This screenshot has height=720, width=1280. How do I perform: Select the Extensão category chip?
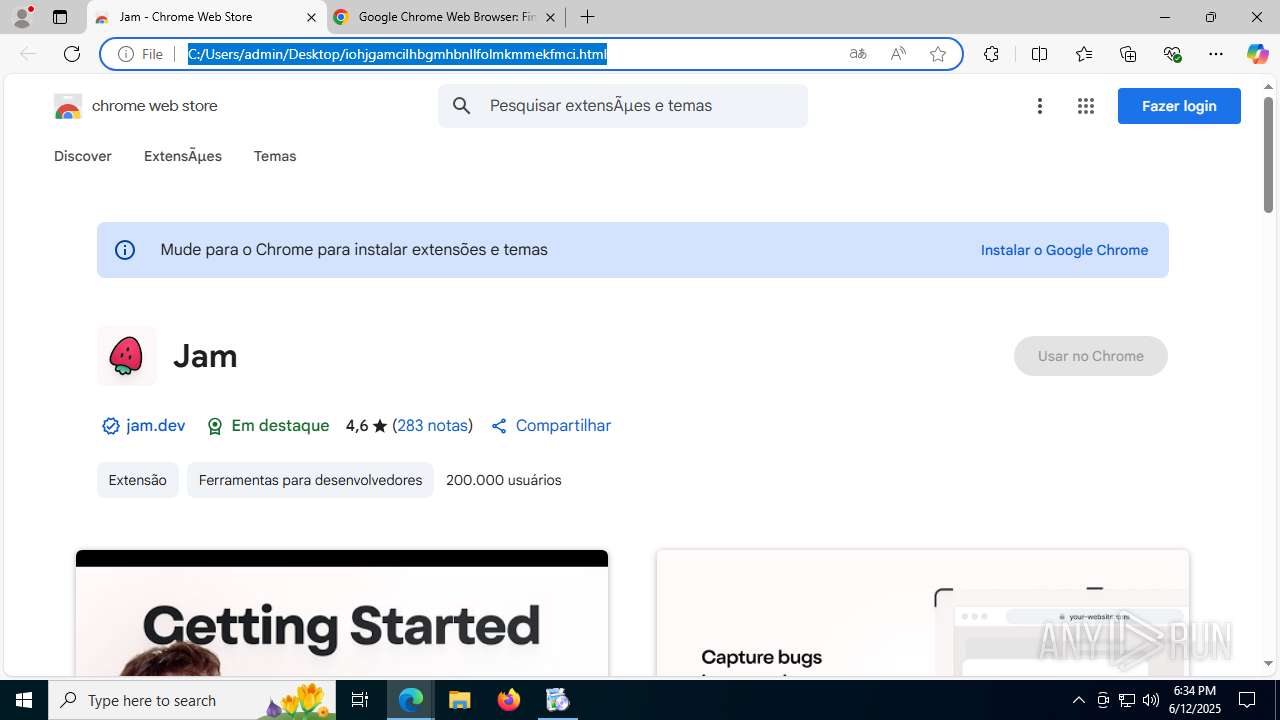coord(138,480)
